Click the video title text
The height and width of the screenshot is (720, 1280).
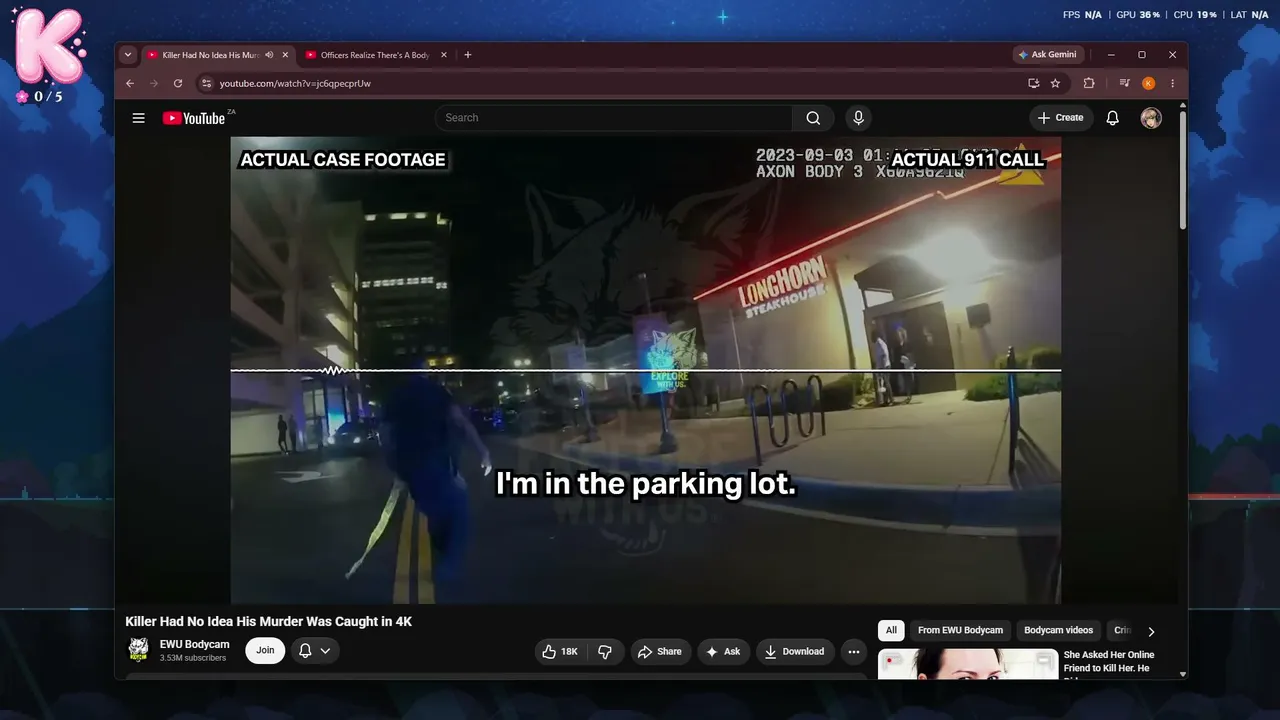click(269, 622)
